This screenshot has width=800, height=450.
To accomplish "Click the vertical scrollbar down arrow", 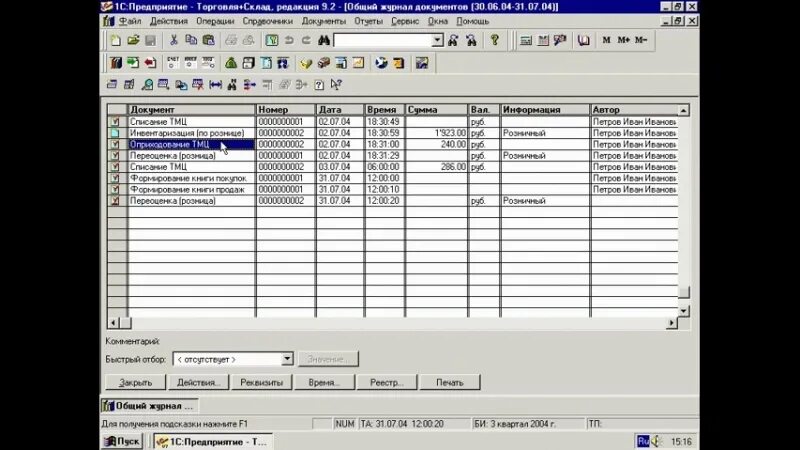I will pos(684,311).
